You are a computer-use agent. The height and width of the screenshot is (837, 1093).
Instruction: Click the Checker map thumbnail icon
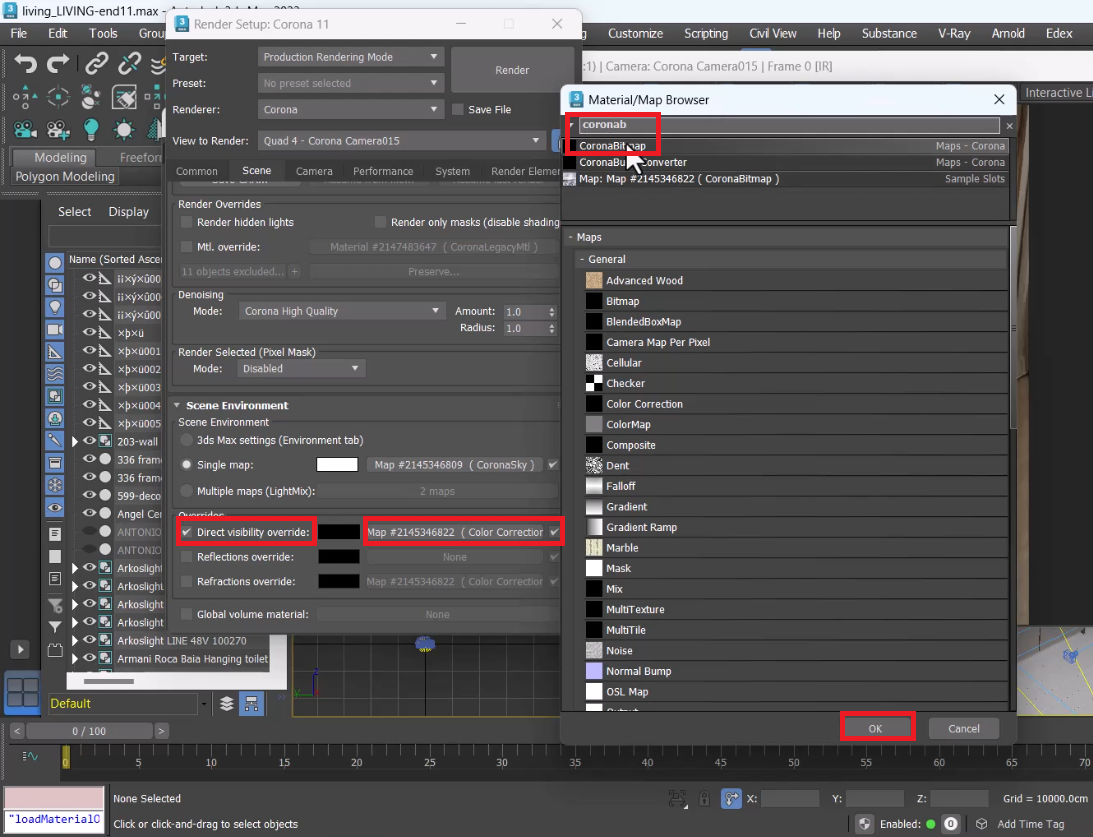(x=594, y=383)
